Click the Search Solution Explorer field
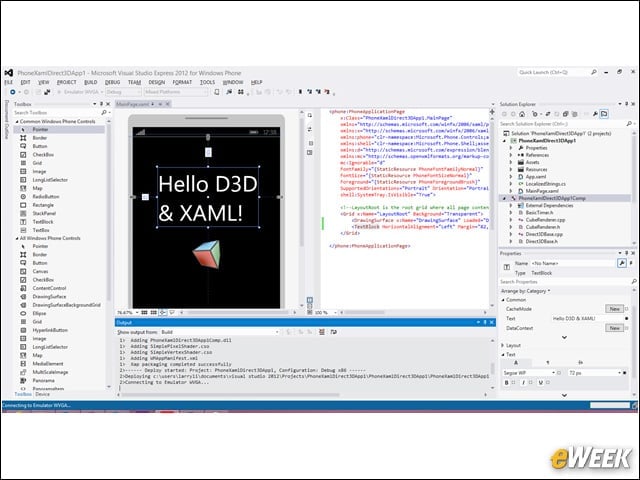The image size is (640, 480). click(x=563, y=124)
